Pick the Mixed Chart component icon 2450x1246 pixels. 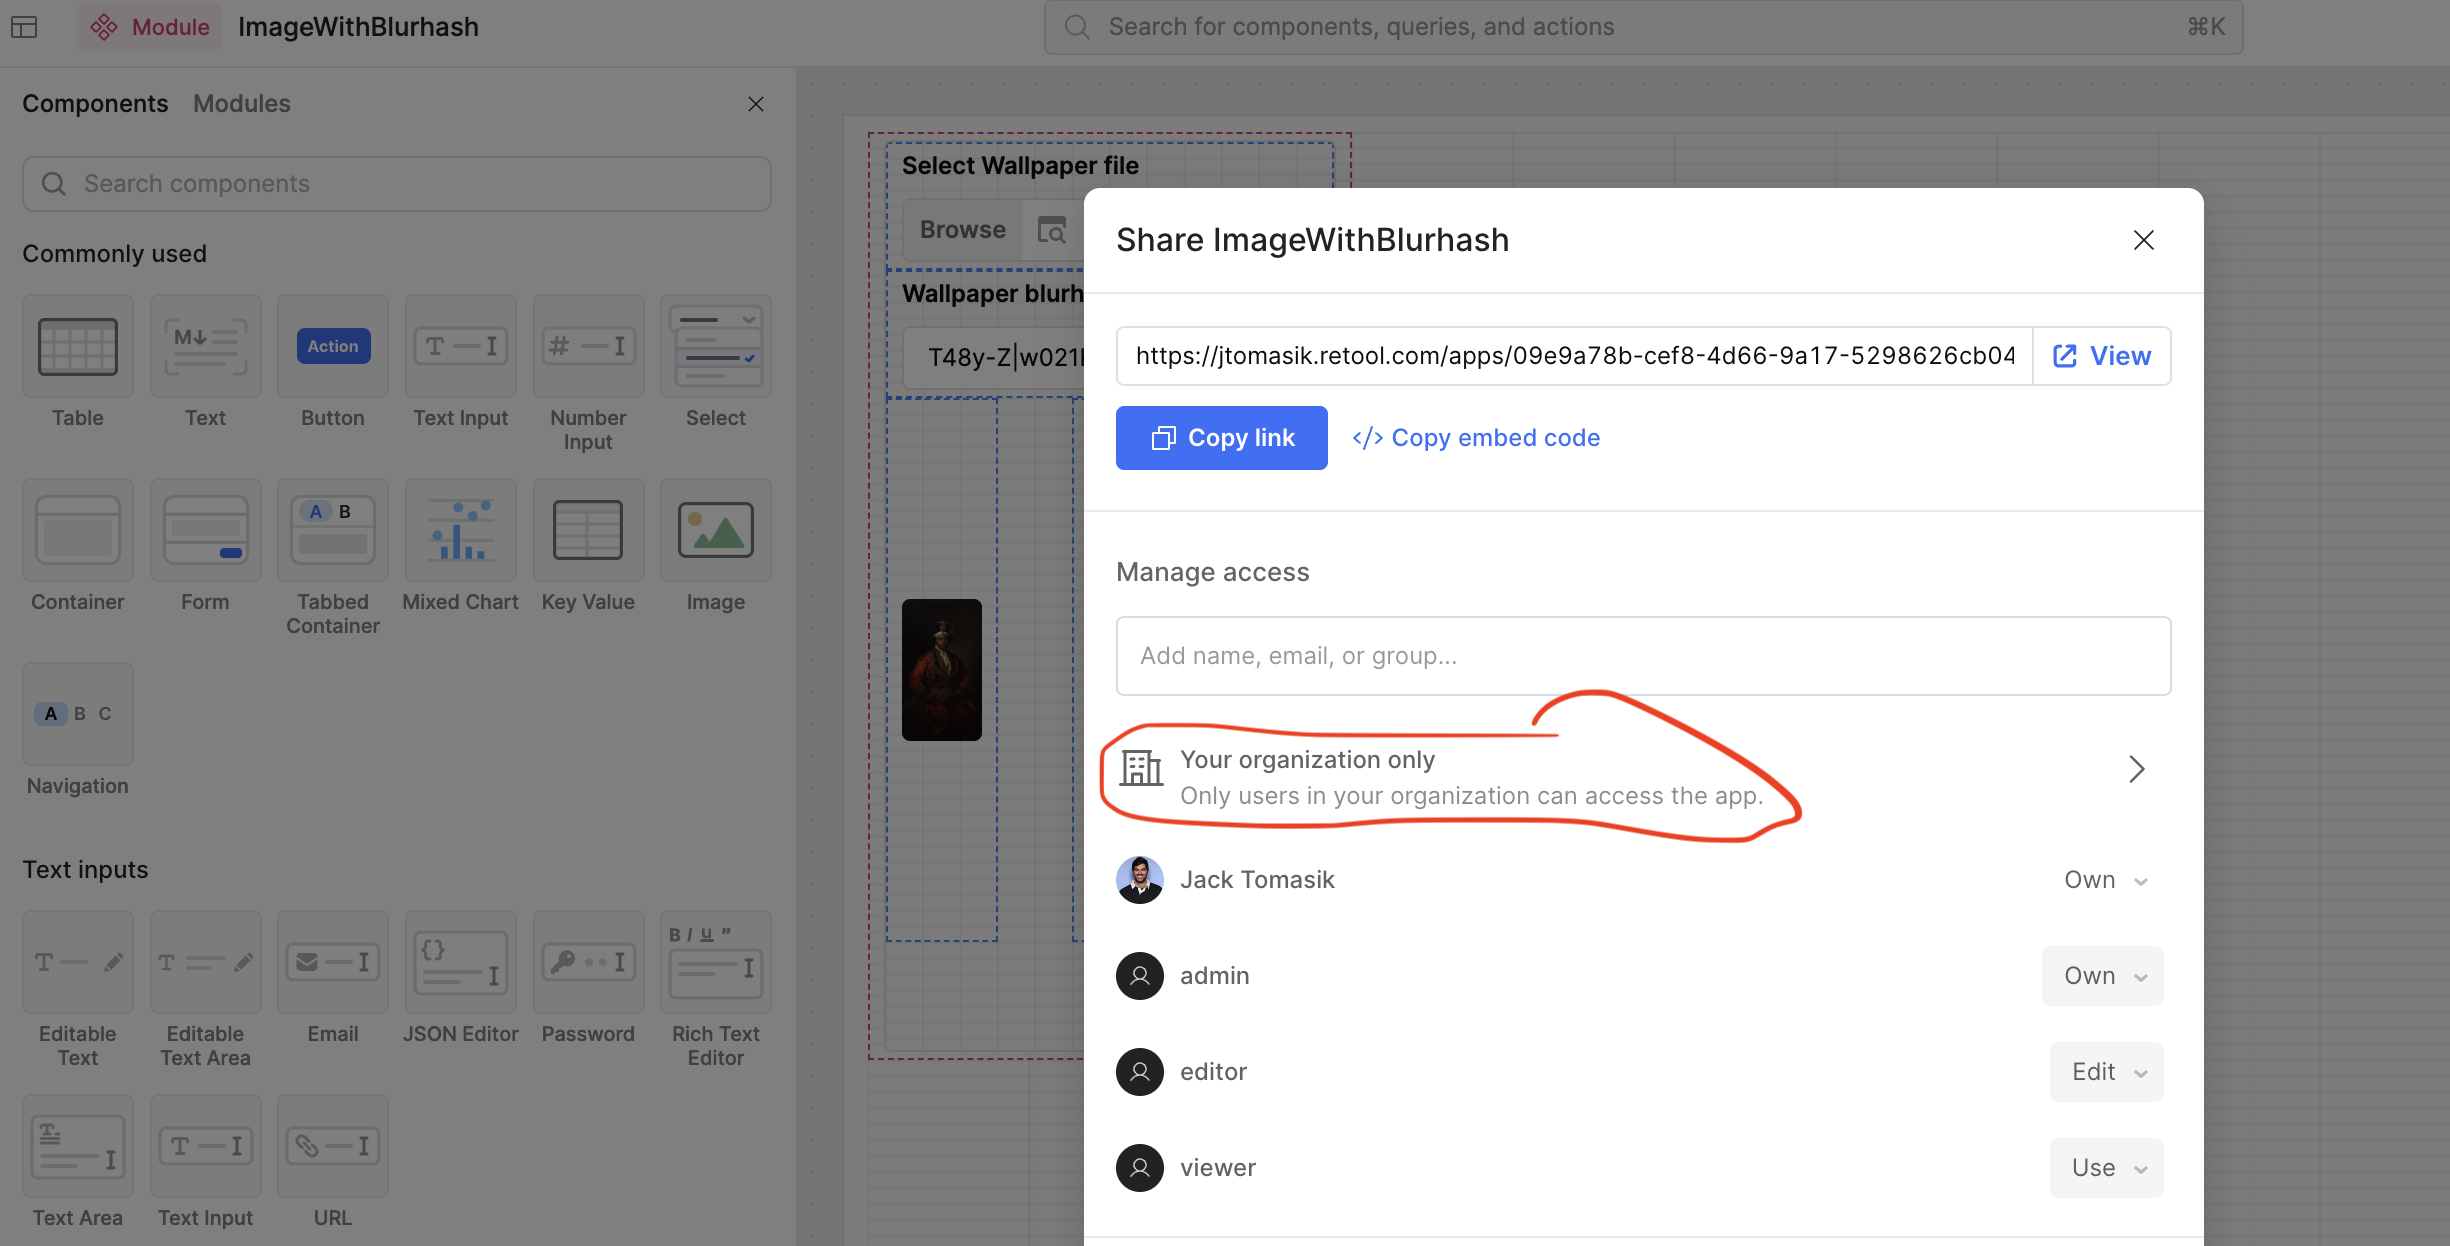click(460, 531)
